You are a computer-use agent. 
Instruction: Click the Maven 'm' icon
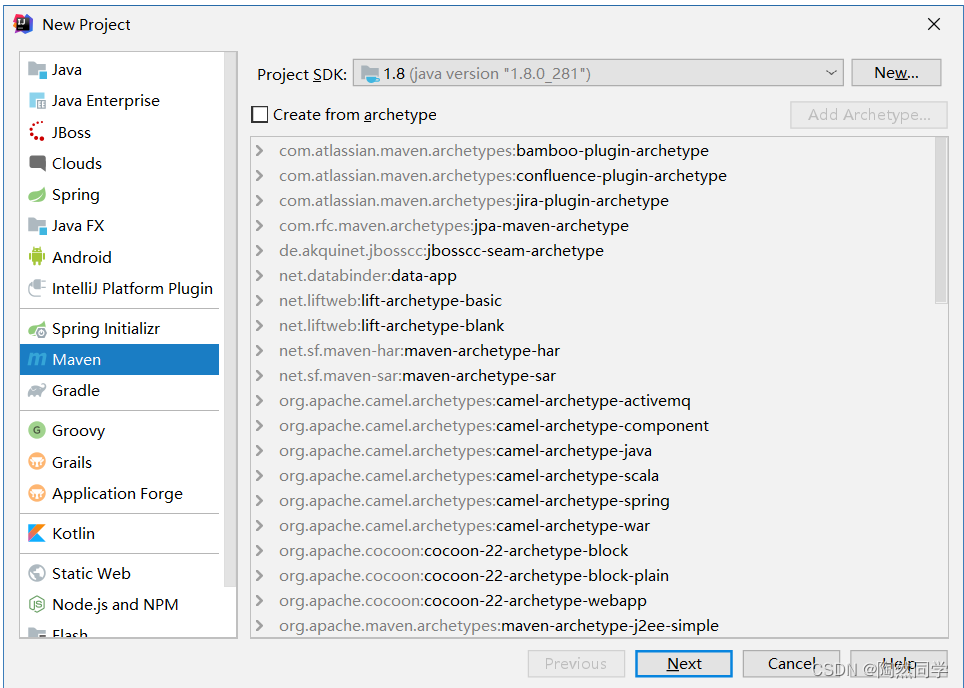click(x=37, y=360)
